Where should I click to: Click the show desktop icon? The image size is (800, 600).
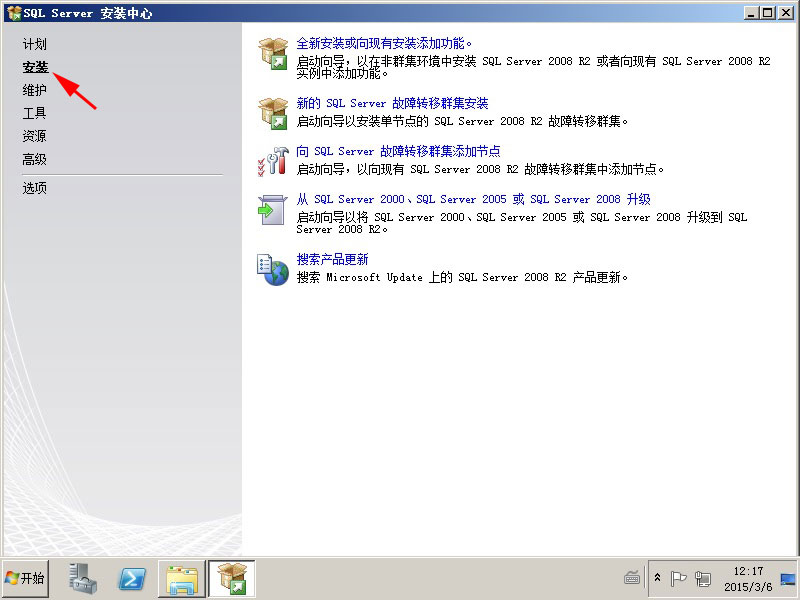click(789, 578)
